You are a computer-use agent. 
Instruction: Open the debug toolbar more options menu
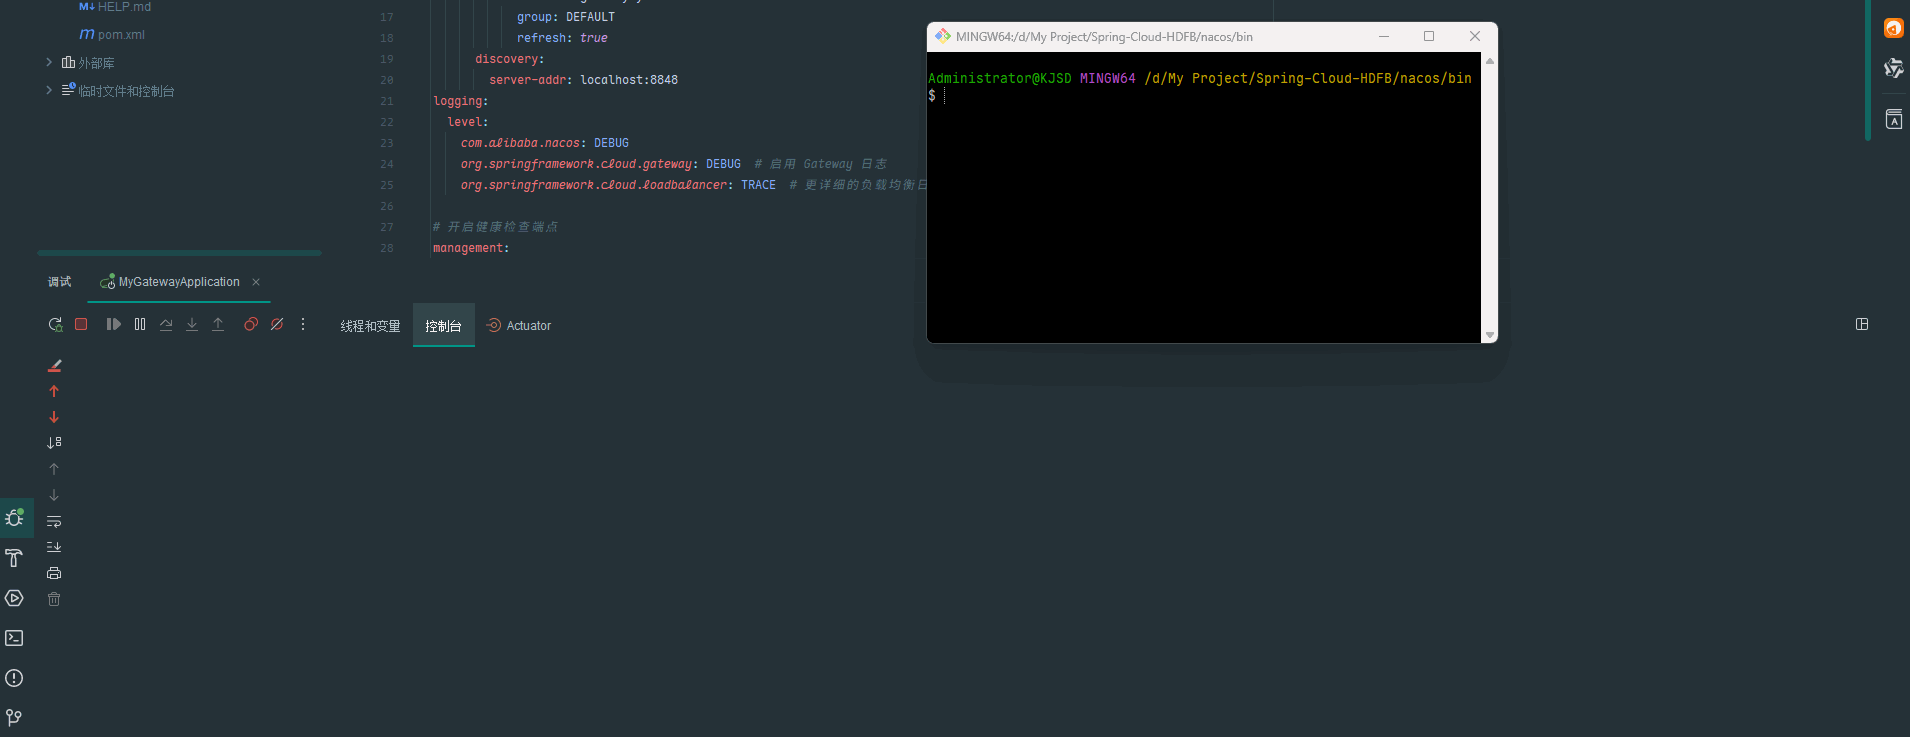(x=303, y=324)
